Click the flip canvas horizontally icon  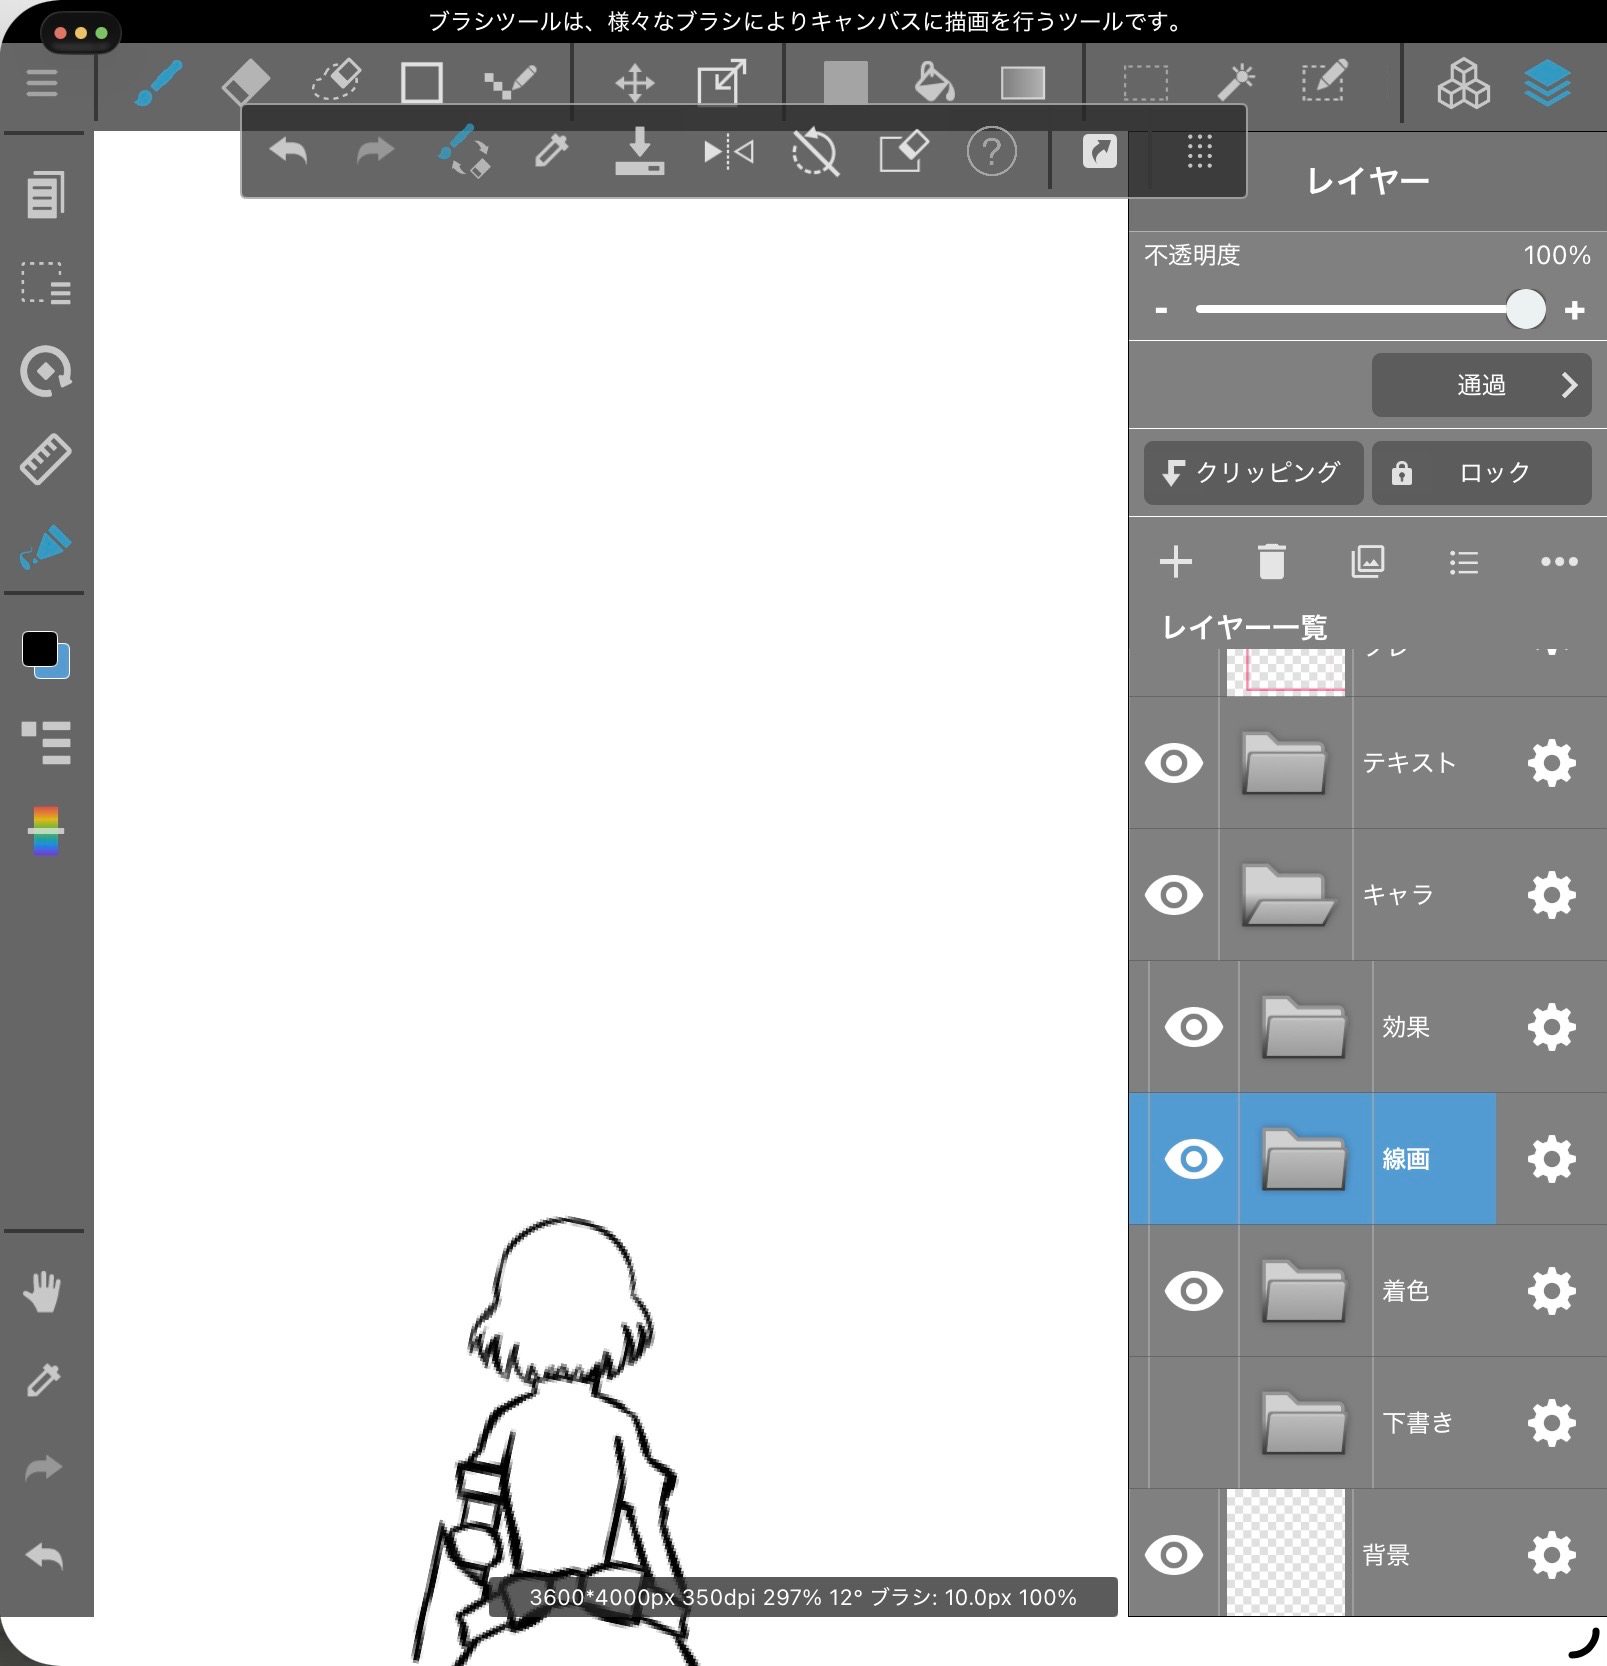[728, 153]
